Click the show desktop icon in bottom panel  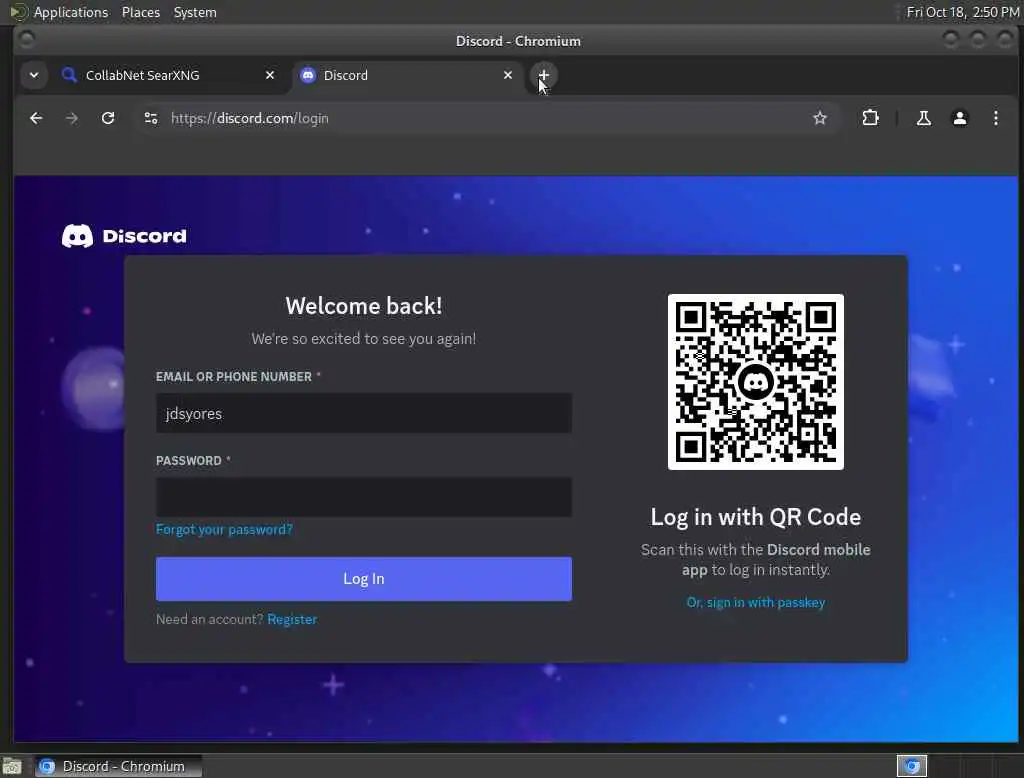[12, 766]
